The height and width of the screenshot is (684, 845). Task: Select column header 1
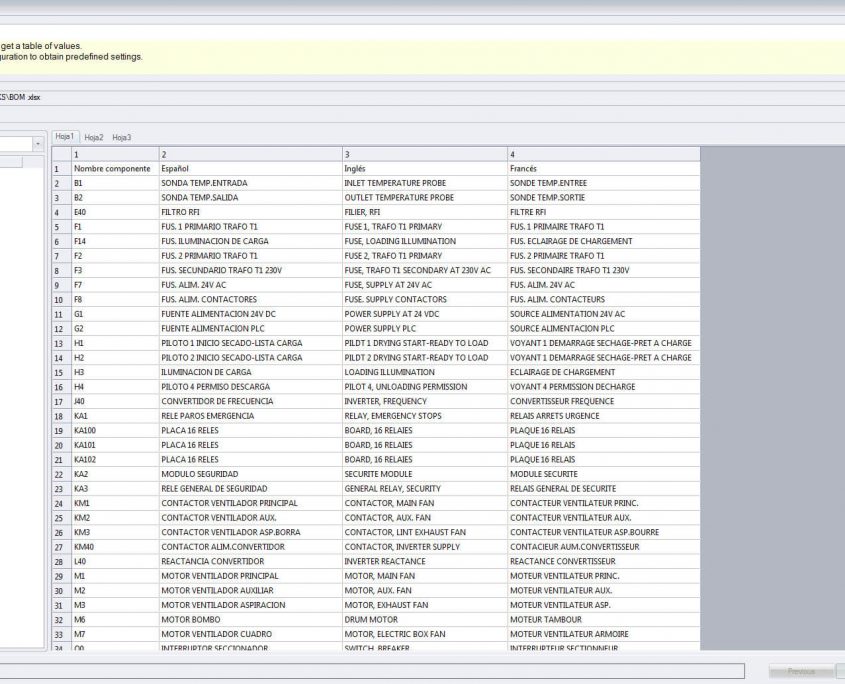(x=115, y=154)
